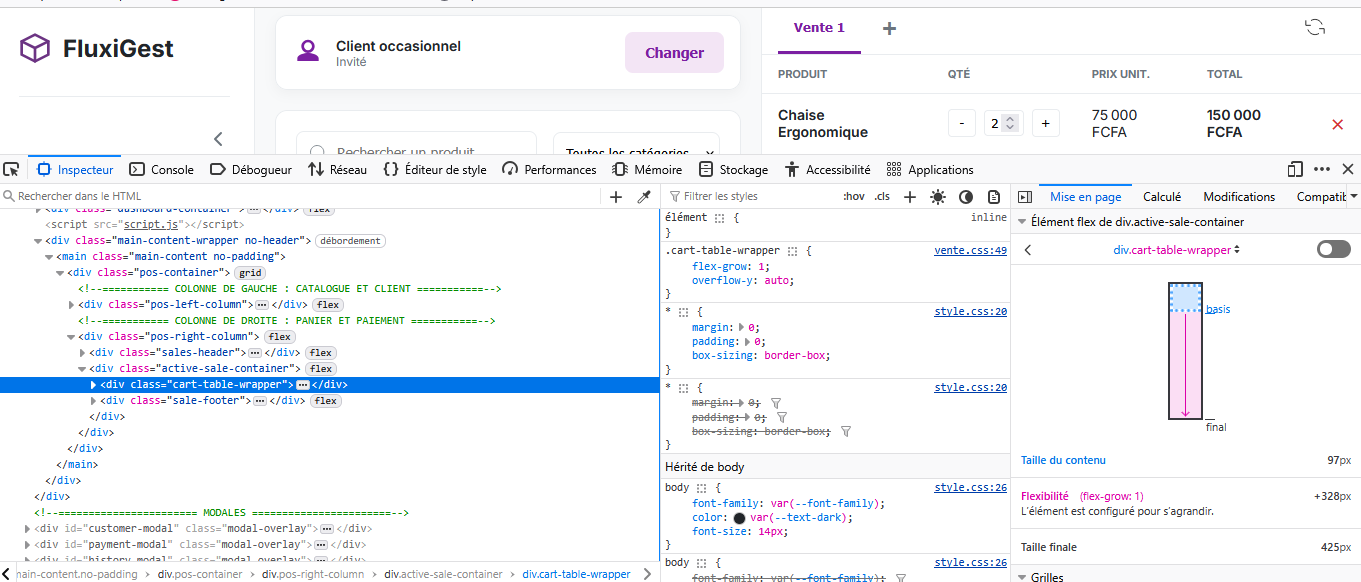Collapse the pos-container div node
The height and width of the screenshot is (582, 1361).
click(x=60, y=273)
